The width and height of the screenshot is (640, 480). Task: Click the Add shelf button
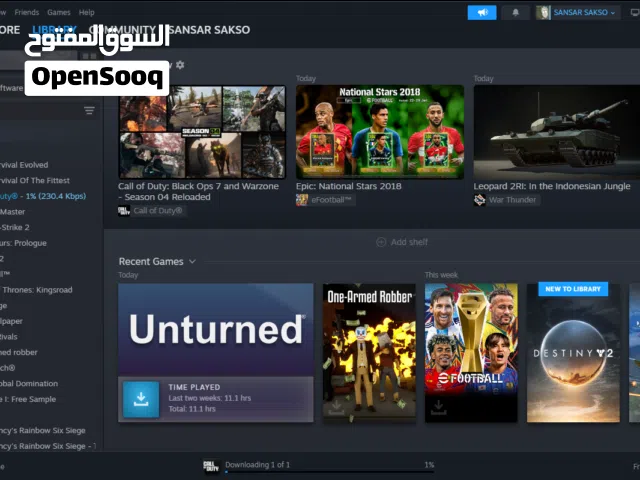point(402,242)
